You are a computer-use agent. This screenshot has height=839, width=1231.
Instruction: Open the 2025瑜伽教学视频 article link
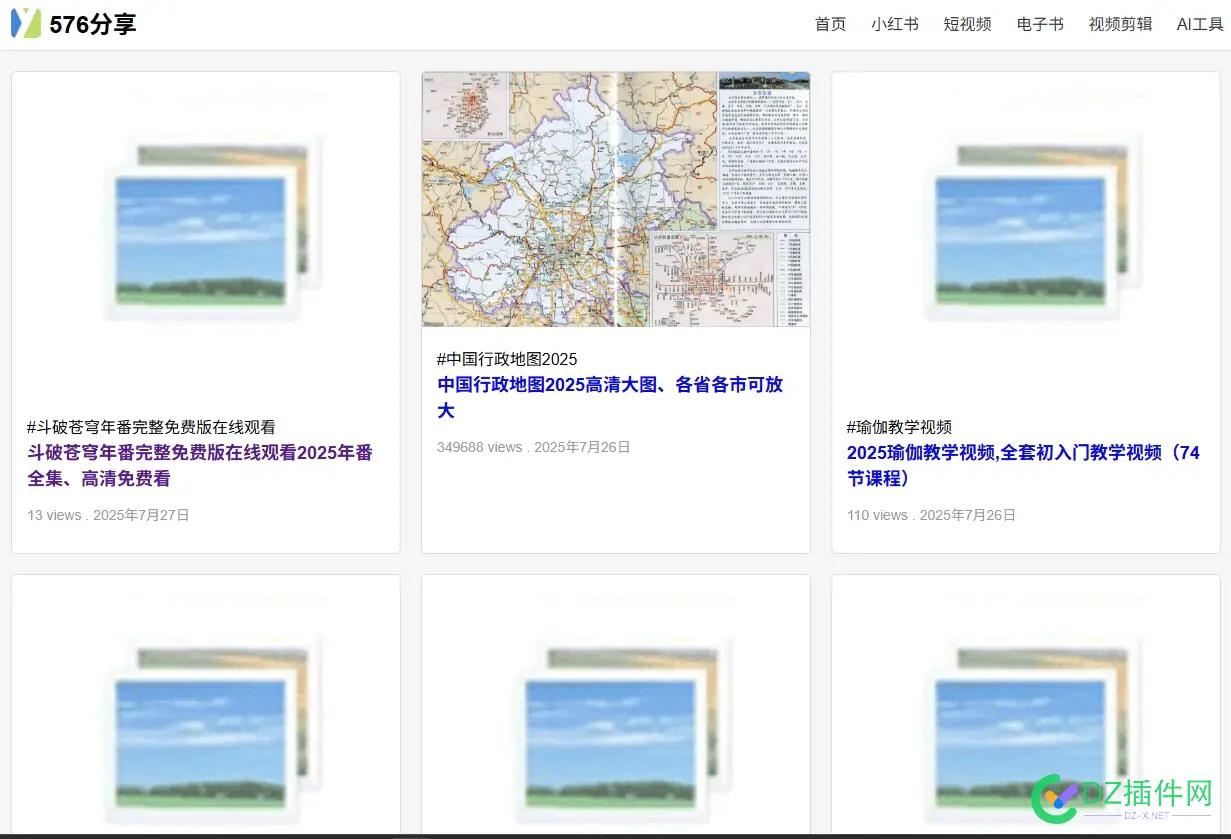1022,465
